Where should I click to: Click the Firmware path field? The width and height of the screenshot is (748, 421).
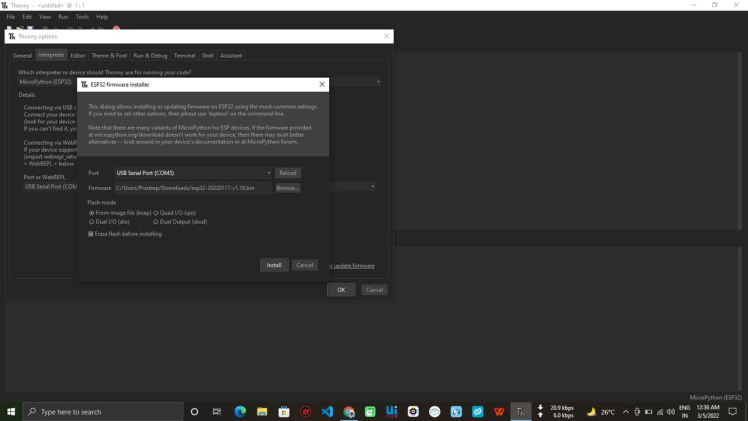click(x=193, y=188)
